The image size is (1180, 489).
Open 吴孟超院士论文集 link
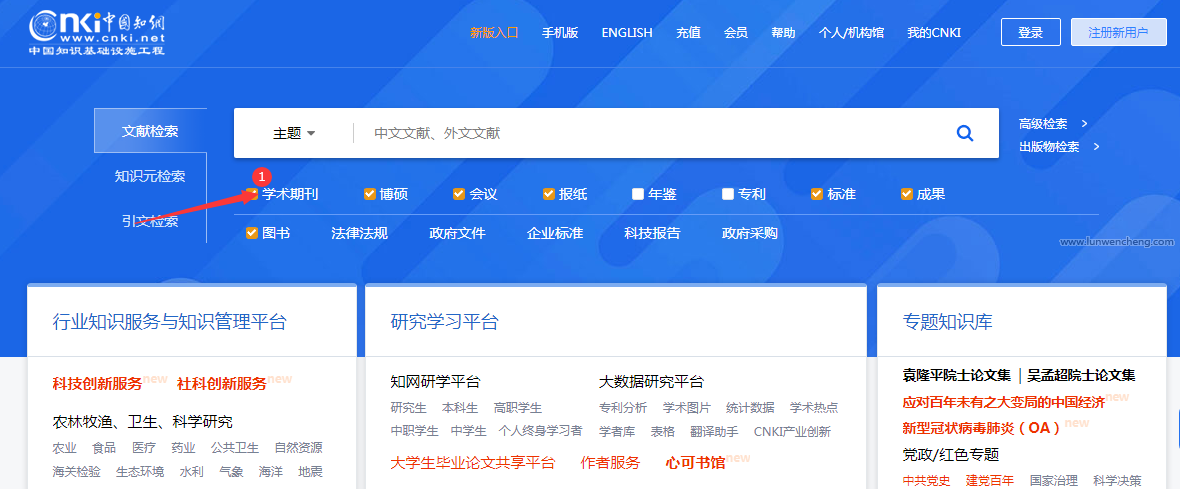click(1081, 375)
